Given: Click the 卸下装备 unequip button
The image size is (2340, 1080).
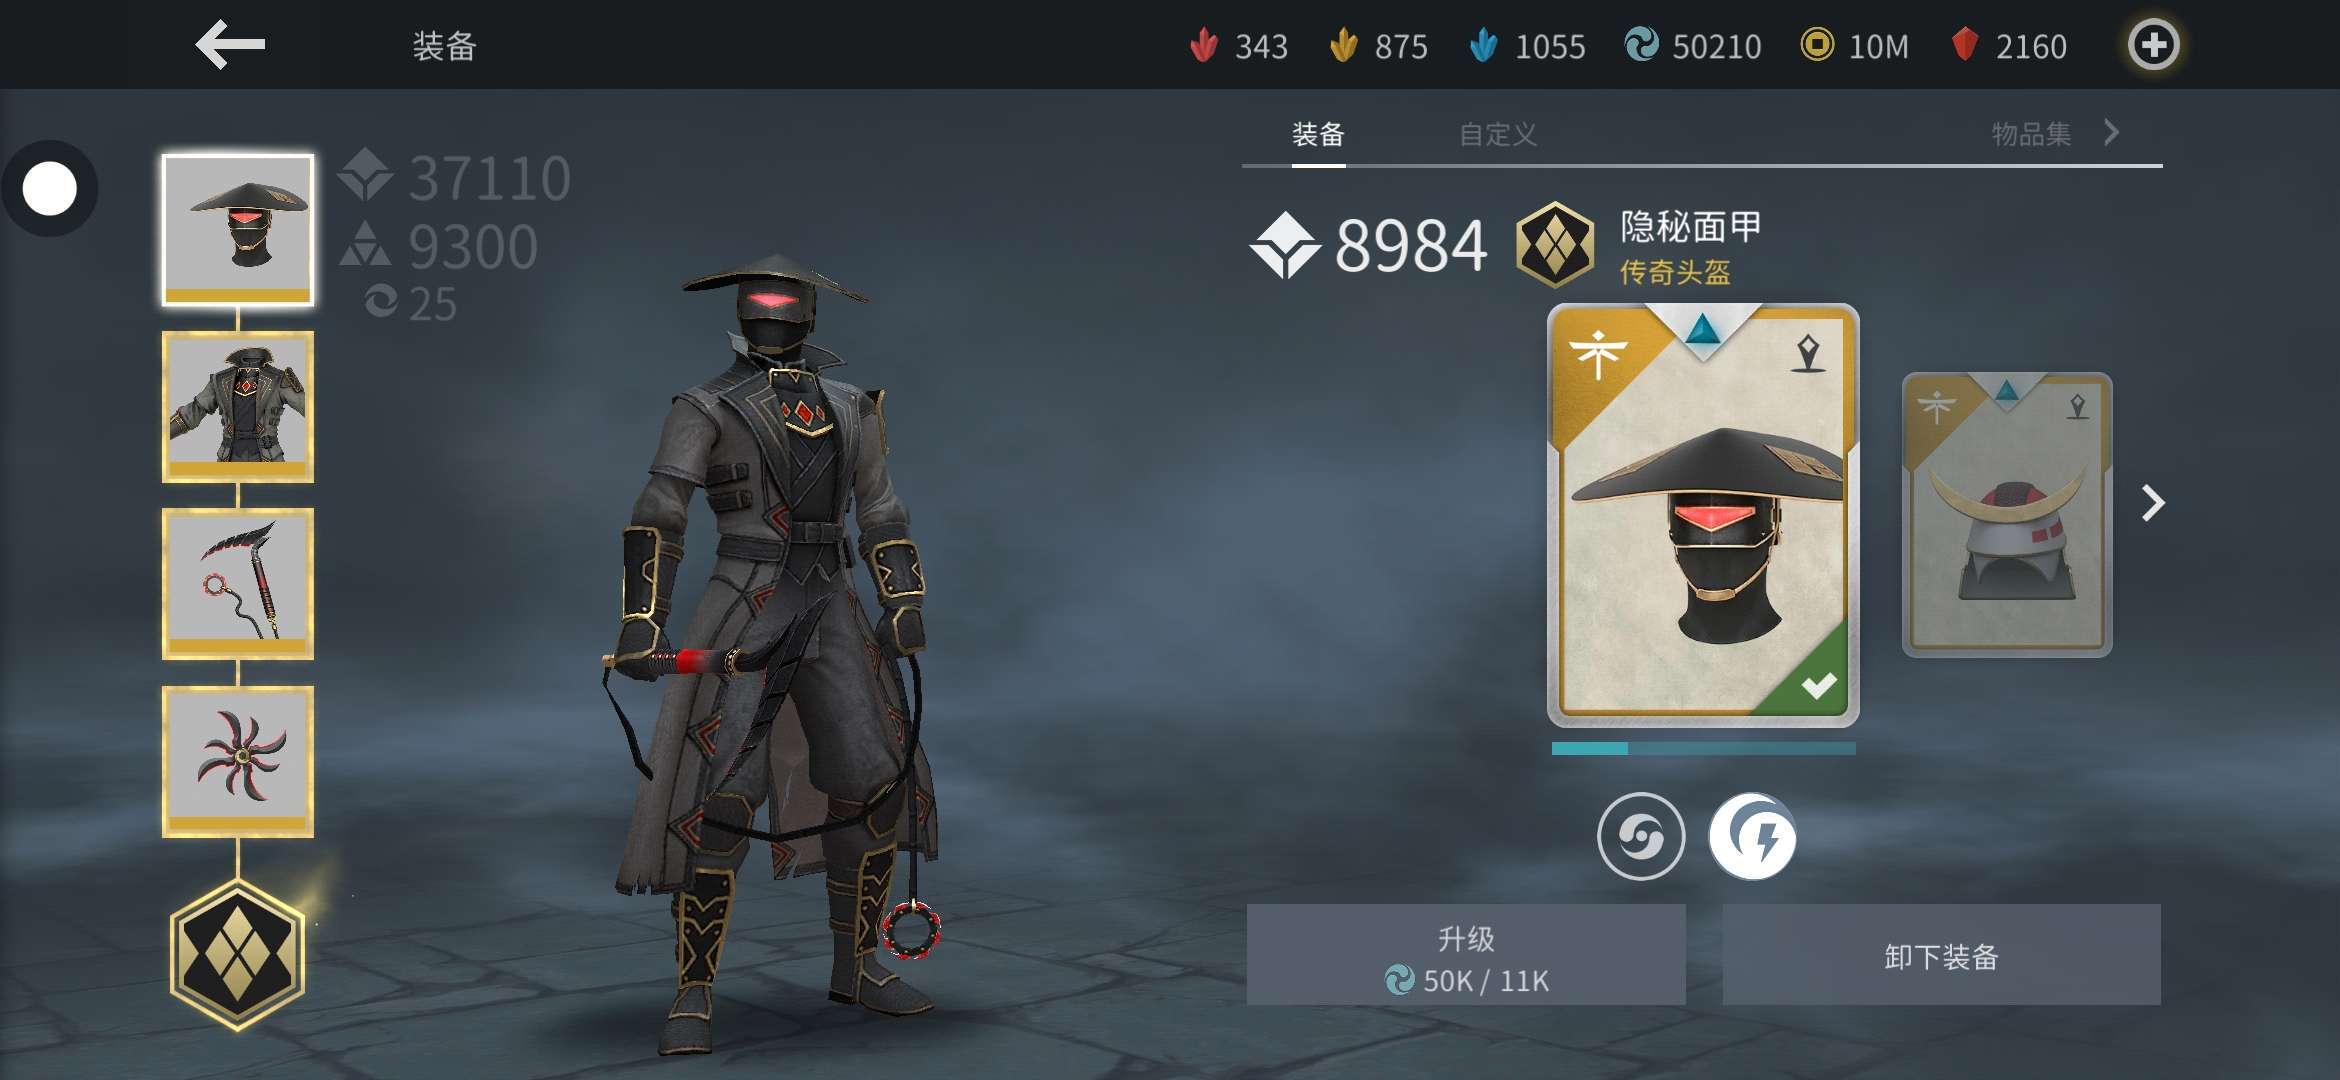Looking at the screenshot, I should pos(1941,955).
